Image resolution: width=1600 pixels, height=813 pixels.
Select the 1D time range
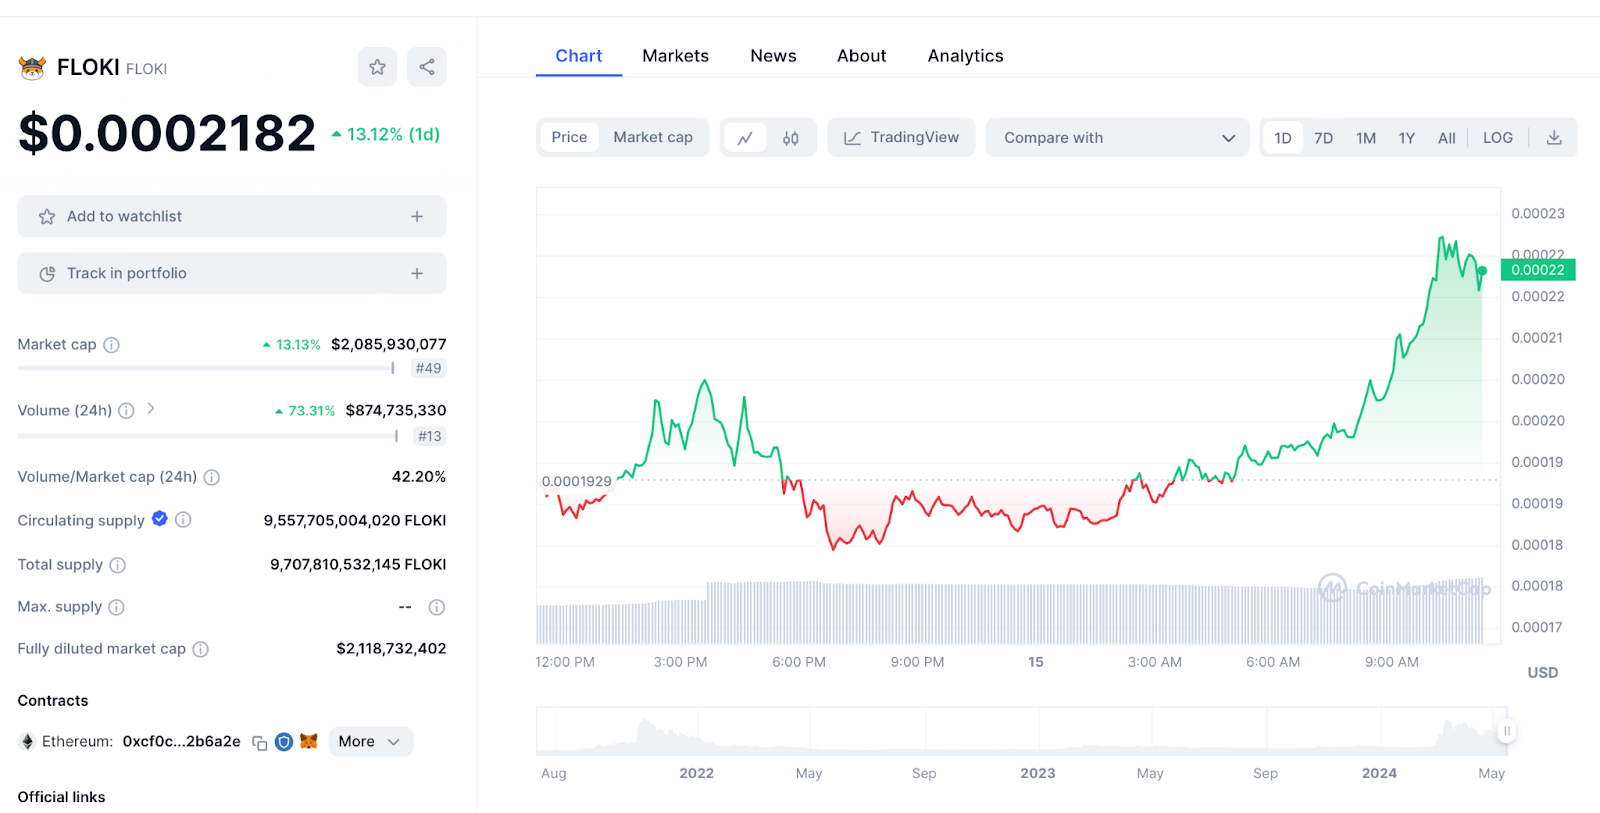click(x=1283, y=138)
